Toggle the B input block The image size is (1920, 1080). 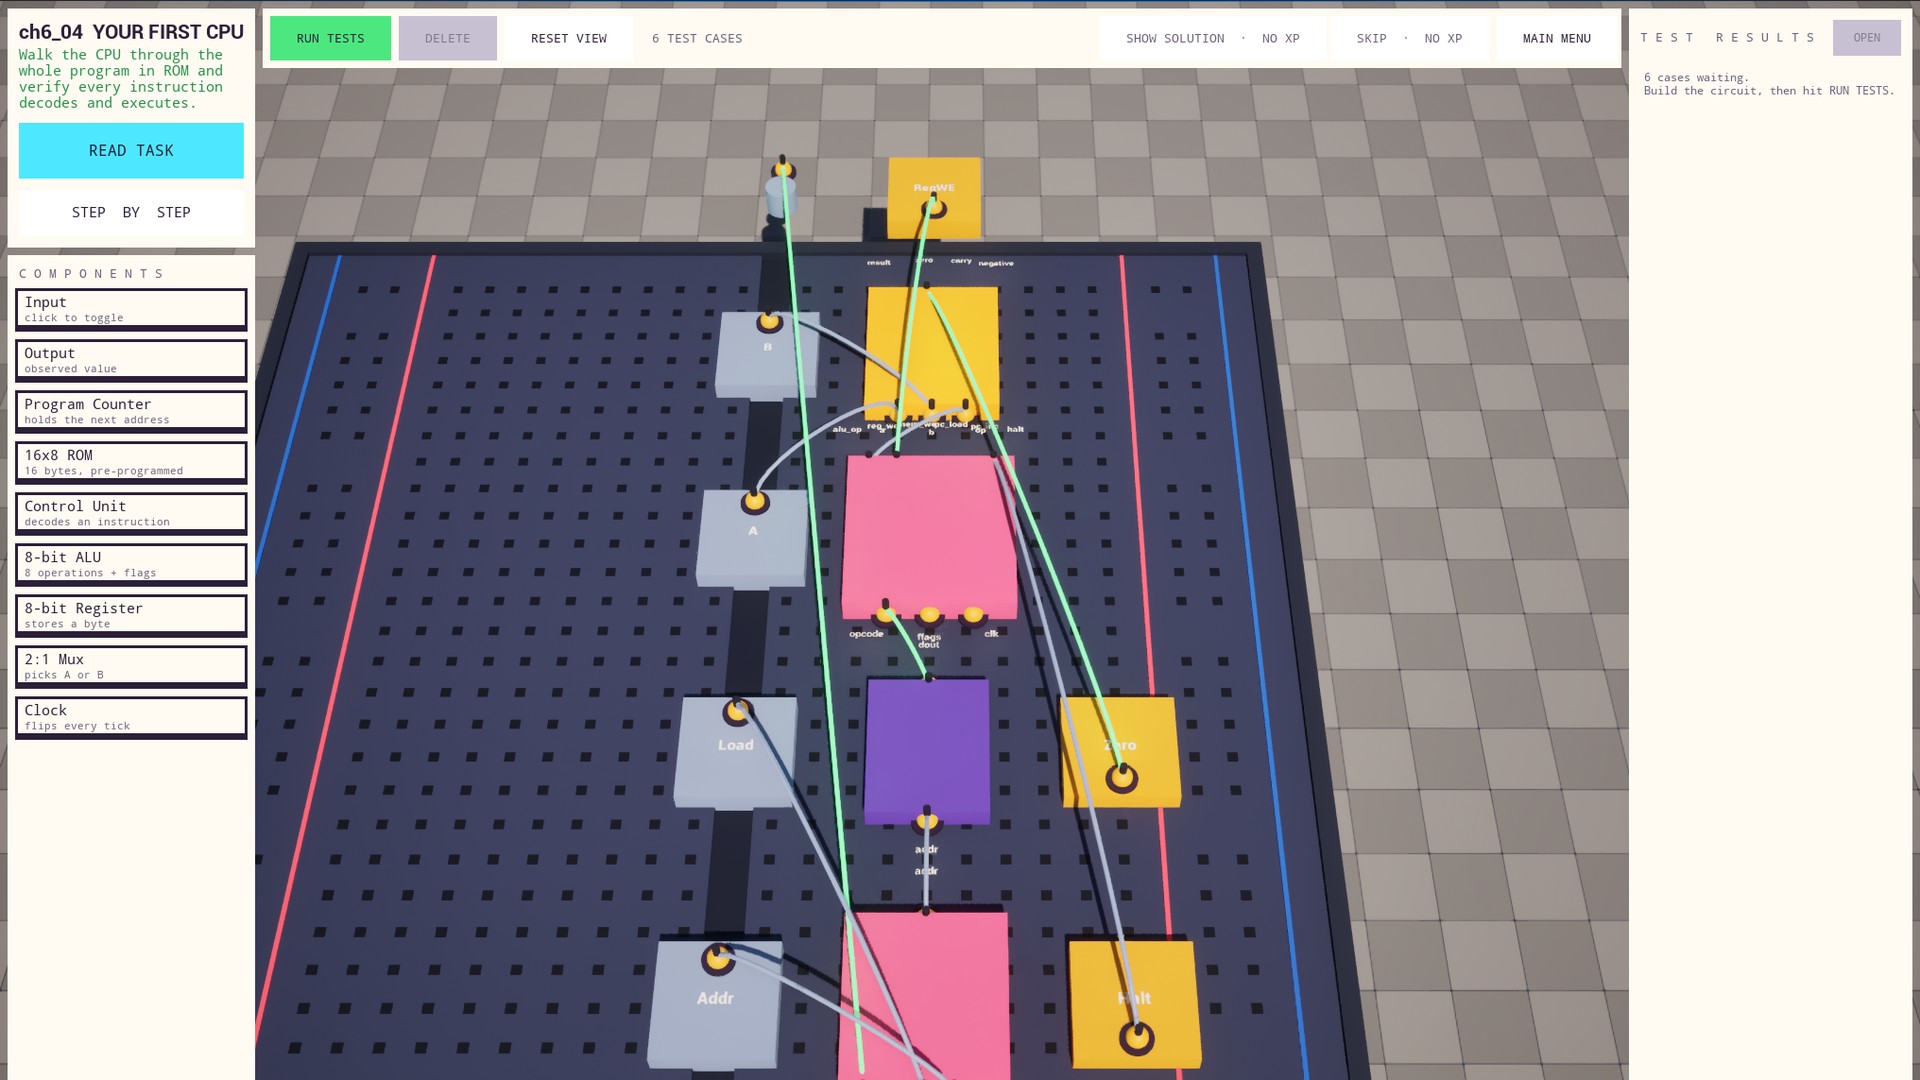[x=767, y=355]
